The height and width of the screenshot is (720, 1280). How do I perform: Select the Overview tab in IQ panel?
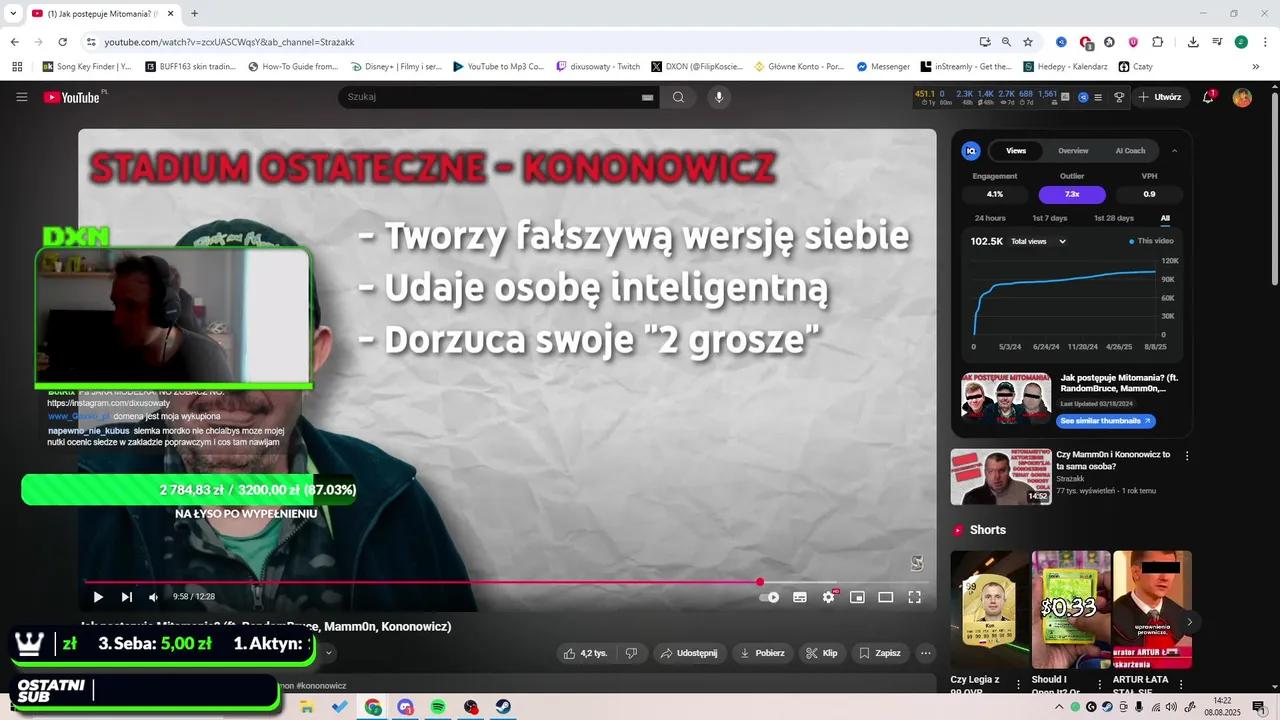click(x=1073, y=151)
